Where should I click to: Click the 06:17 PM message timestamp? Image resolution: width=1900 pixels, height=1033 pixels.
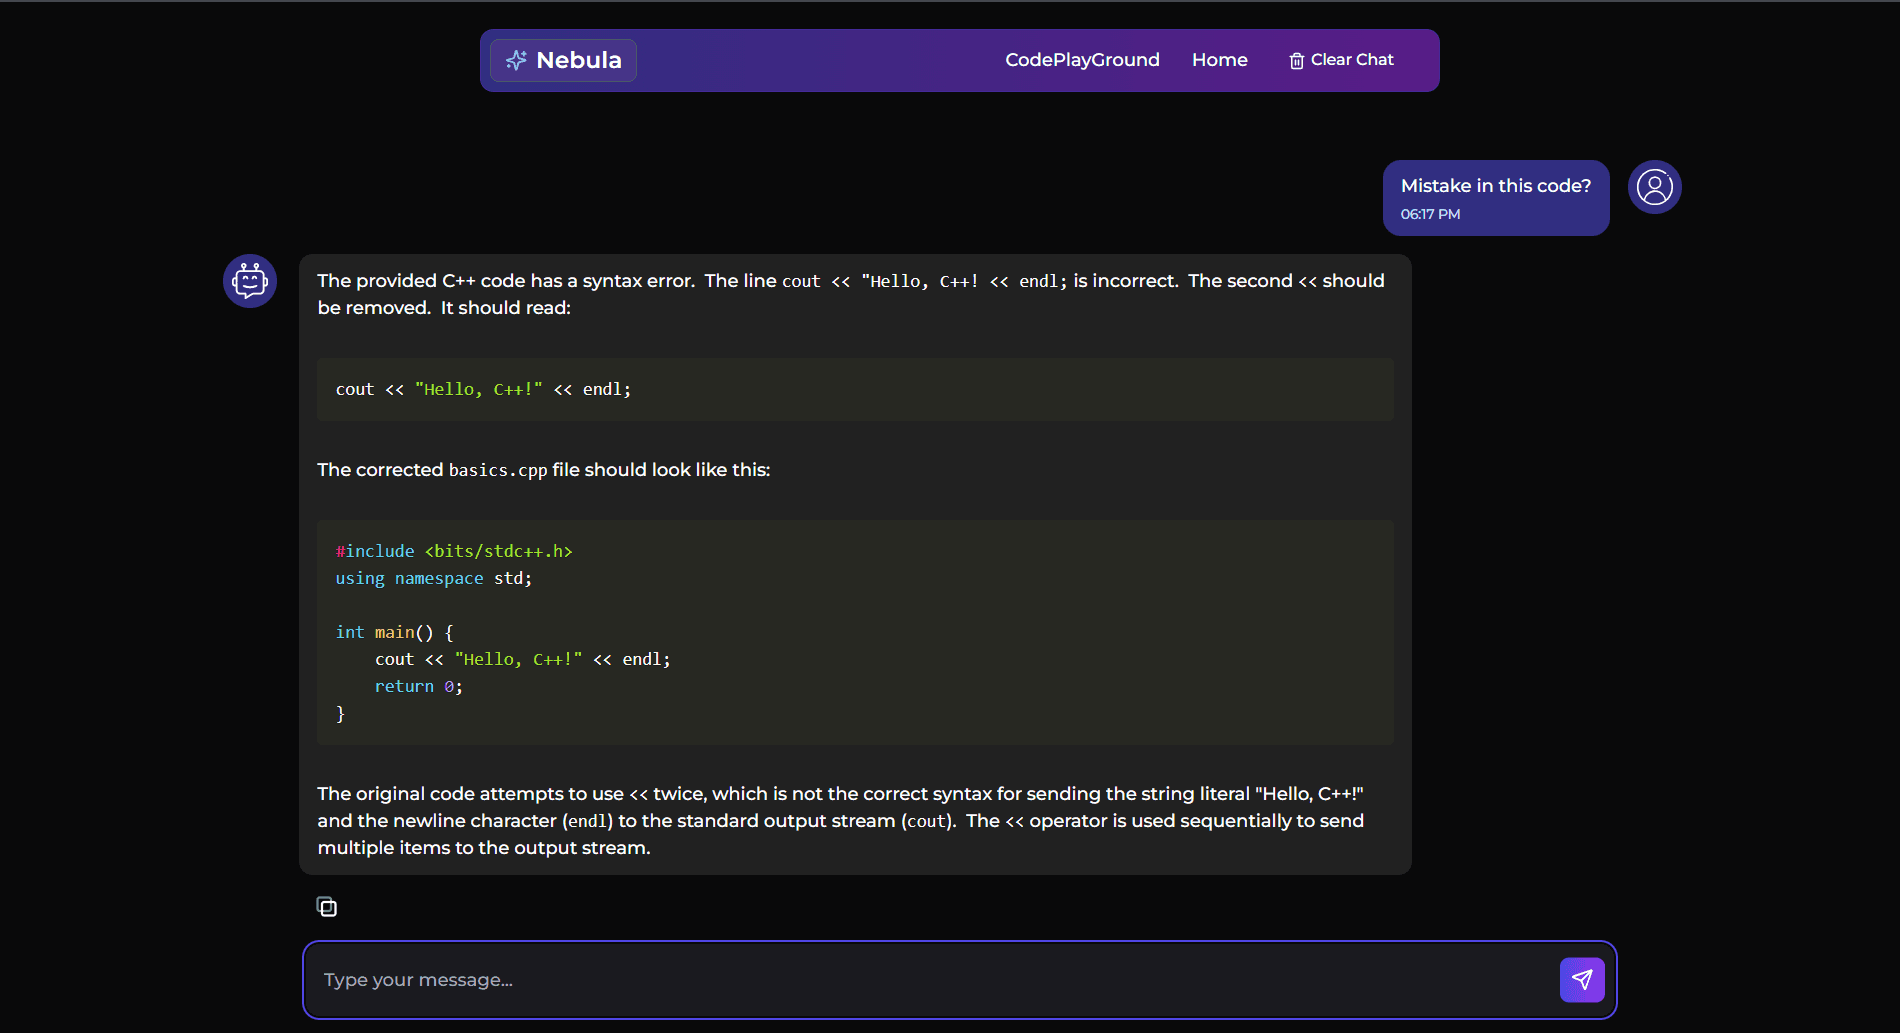1430,214
